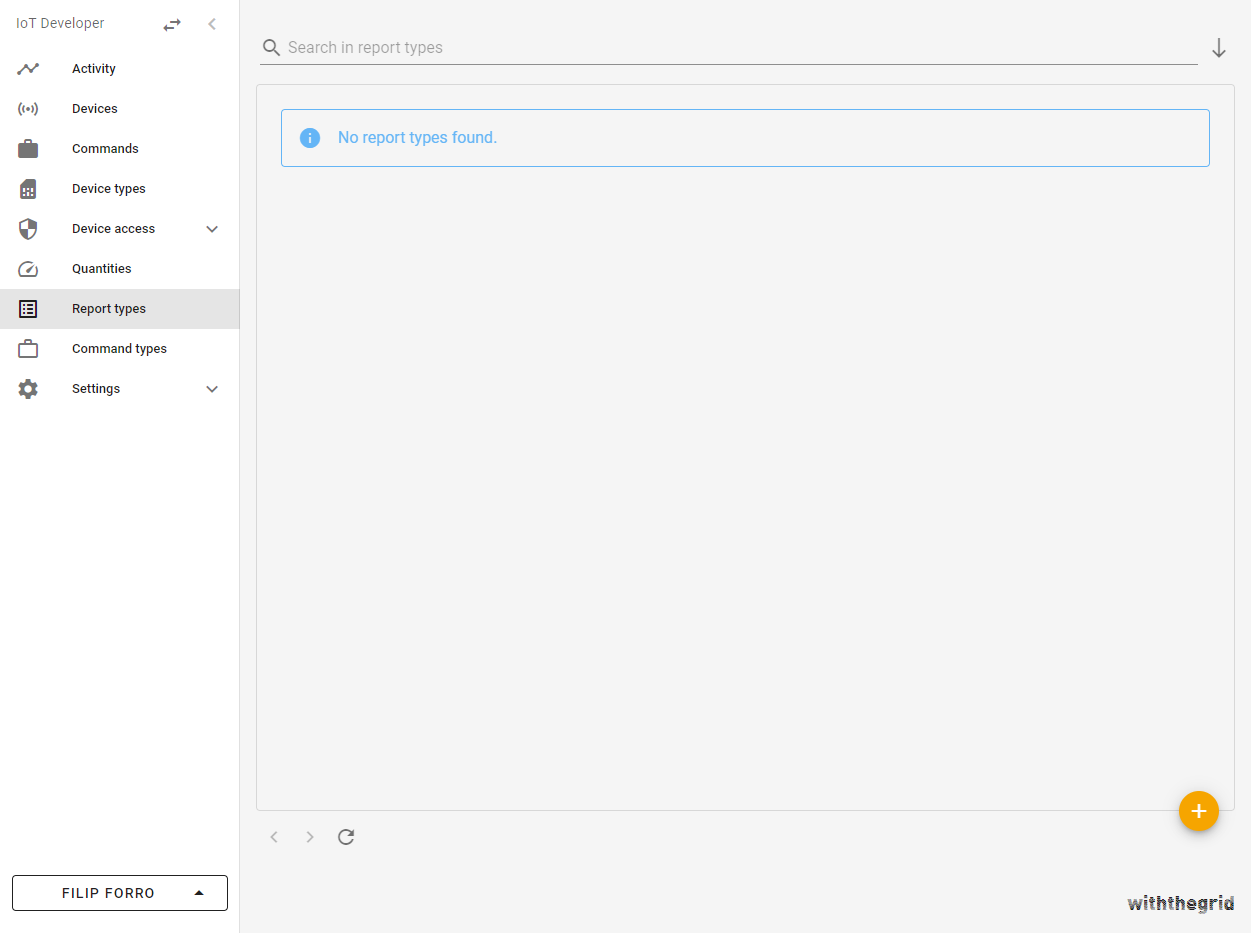Open the Command types menu entry
The image size is (1251, 933).
click(x=118, y=348)
